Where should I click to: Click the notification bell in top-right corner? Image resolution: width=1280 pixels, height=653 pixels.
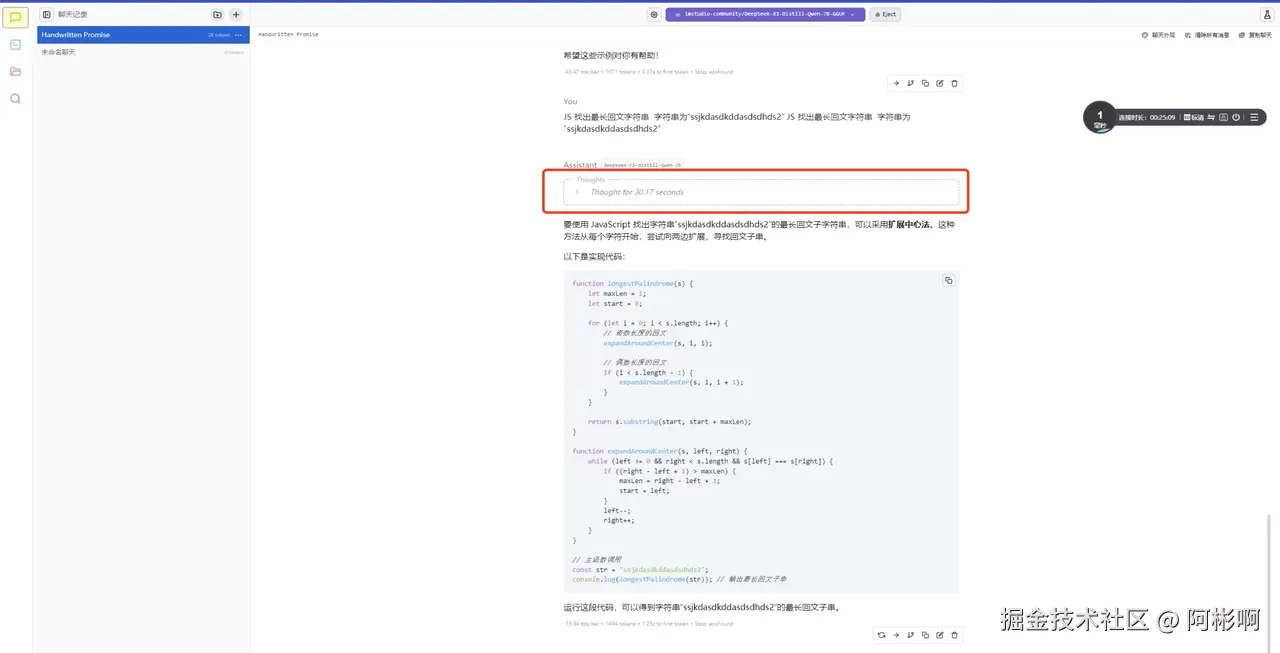(1266, 14)
